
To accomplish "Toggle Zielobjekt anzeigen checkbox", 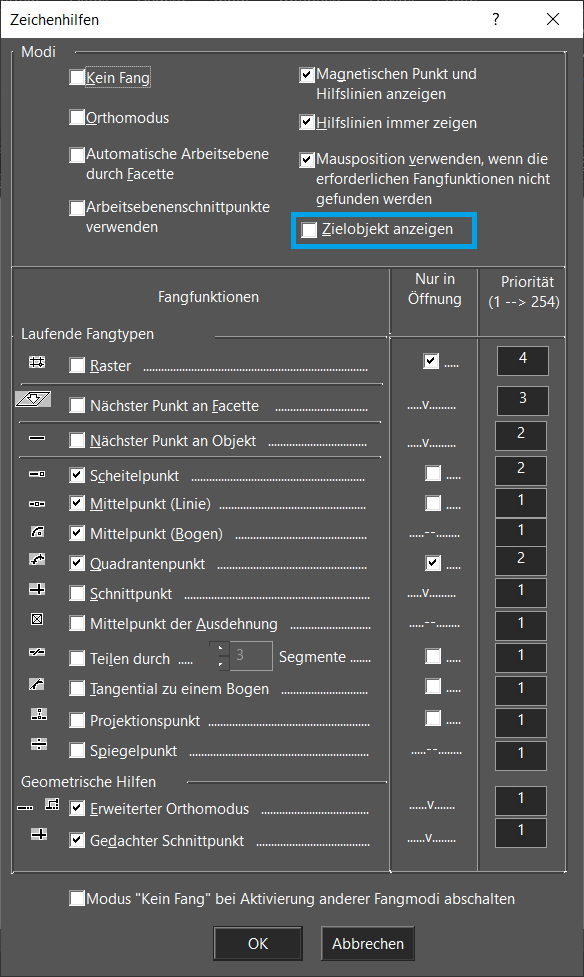I will click(309, 230).
